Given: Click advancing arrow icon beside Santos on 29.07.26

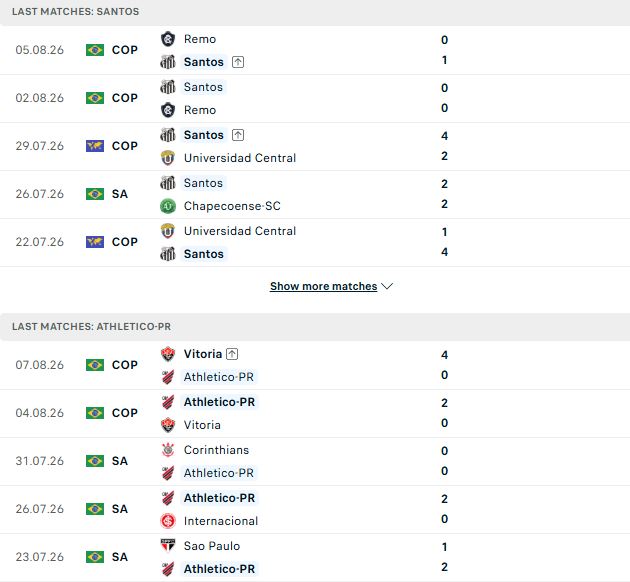Looking at the screenshot, I should click(x=238, y=135).
